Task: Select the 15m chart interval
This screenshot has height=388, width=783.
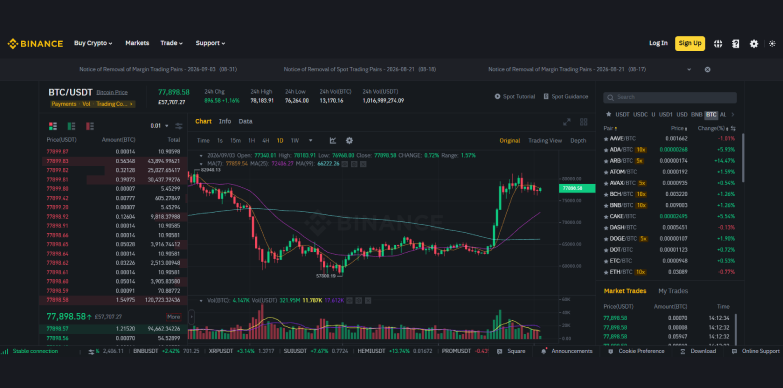Action: (235, 140)
